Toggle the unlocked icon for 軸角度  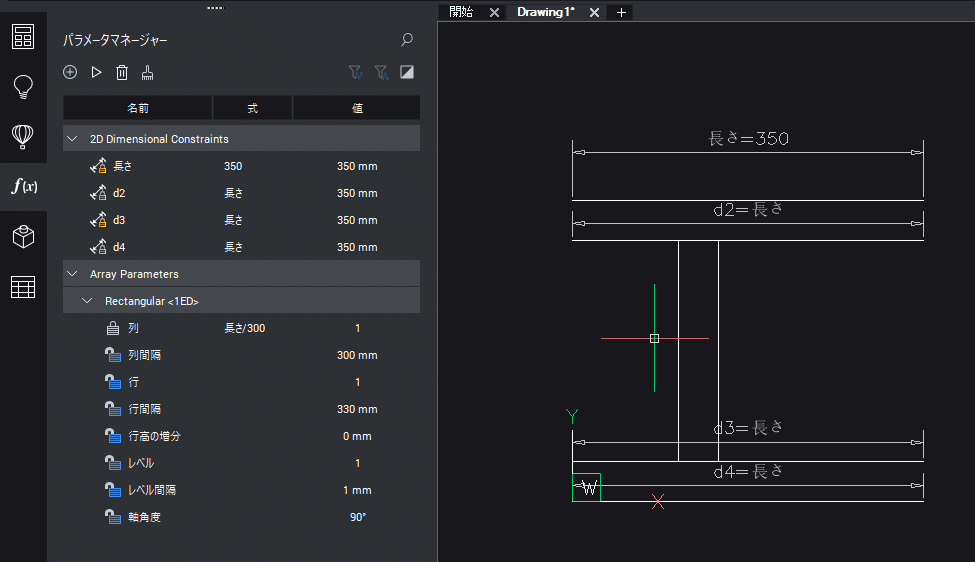coord(113,517)
